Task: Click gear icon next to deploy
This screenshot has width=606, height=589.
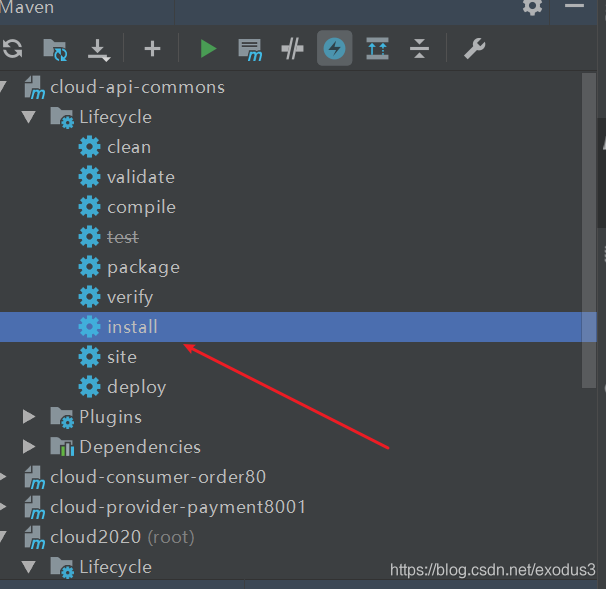Action: (90, 387)
